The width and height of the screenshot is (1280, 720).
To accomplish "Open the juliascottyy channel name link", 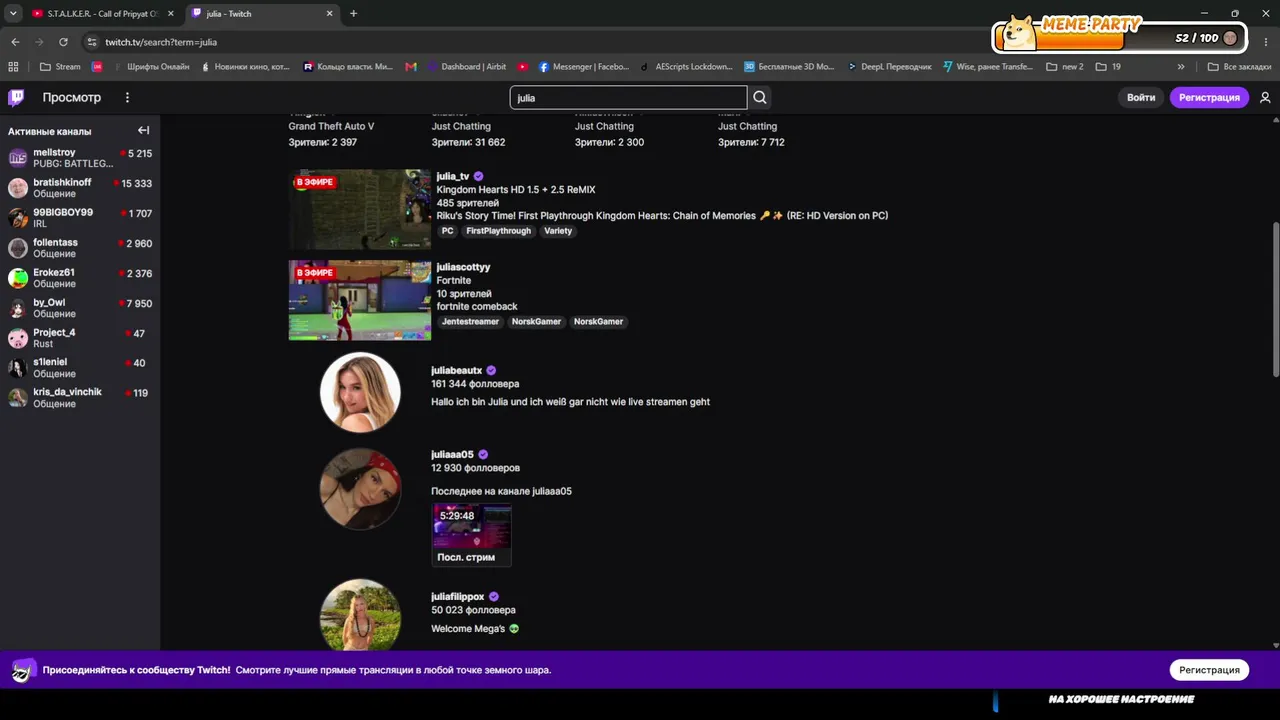I will [463, 267].
